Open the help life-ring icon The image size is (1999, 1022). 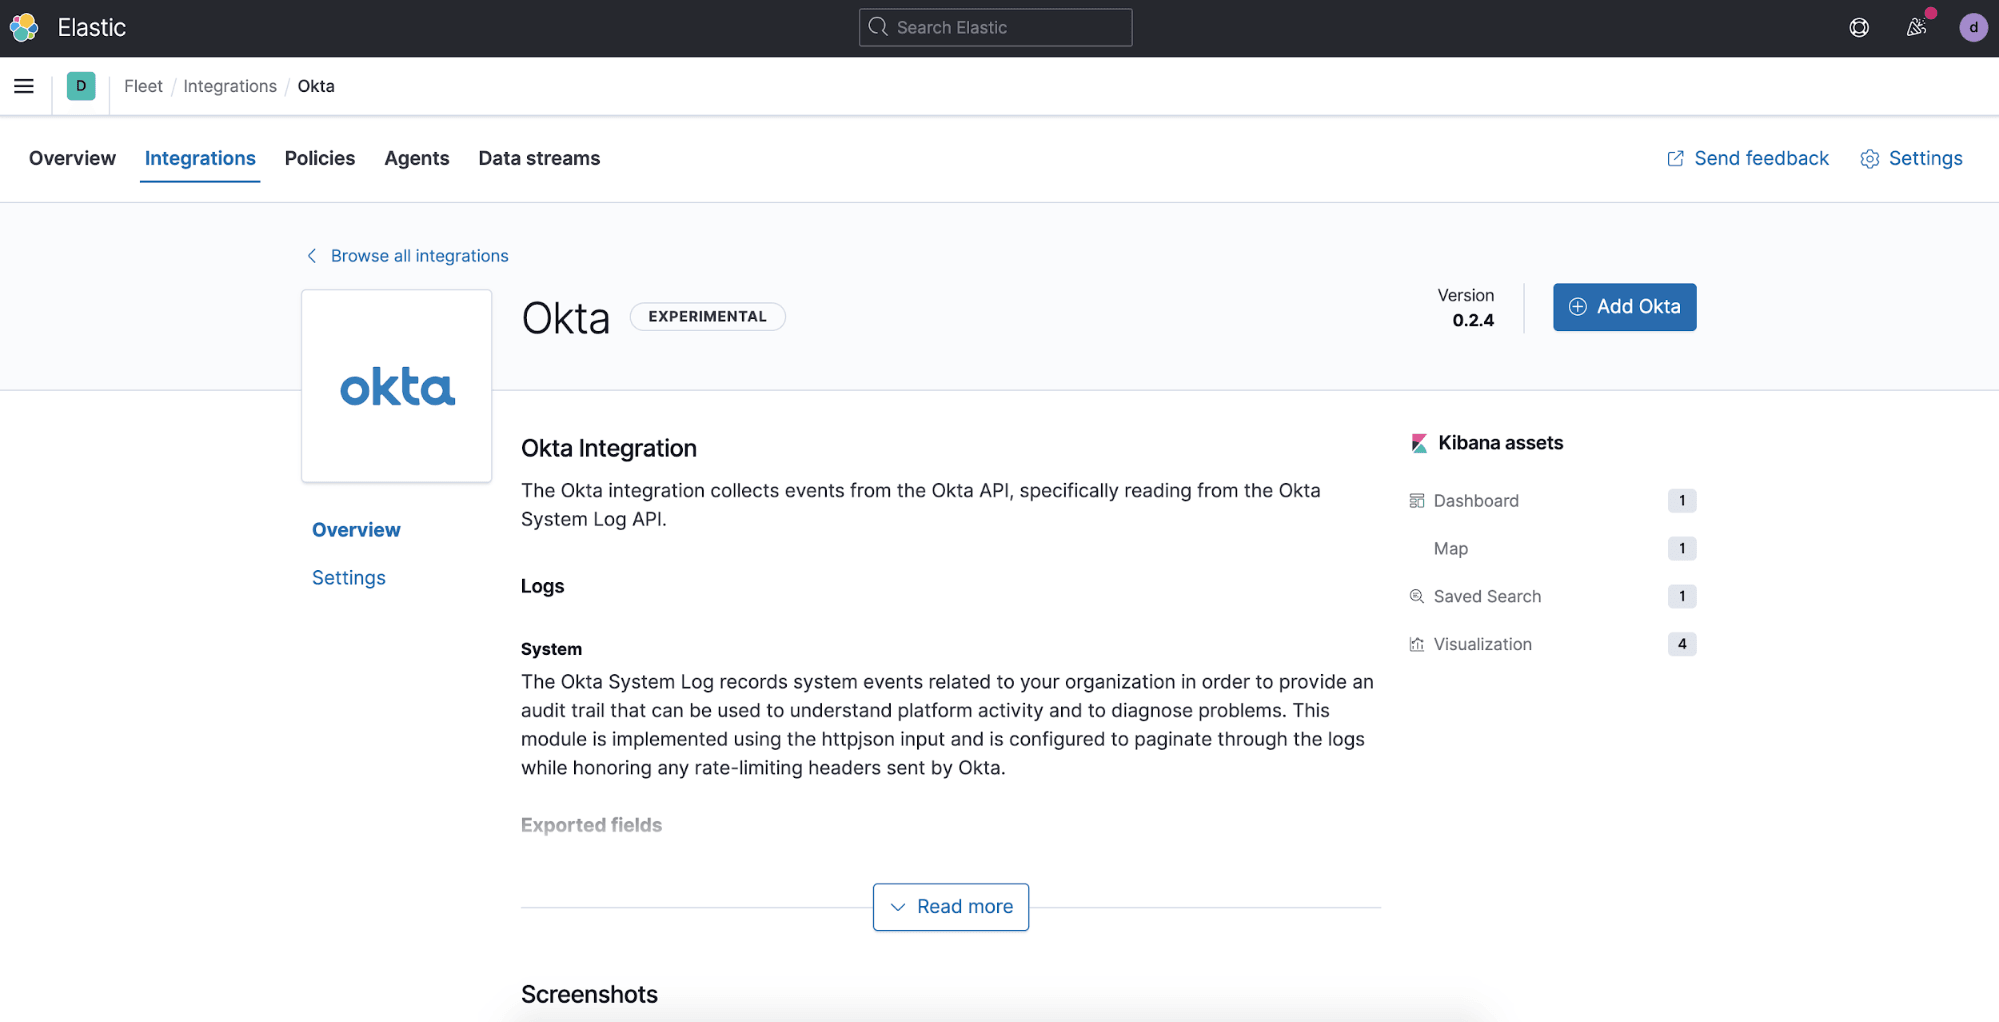tap(1859, 27)
